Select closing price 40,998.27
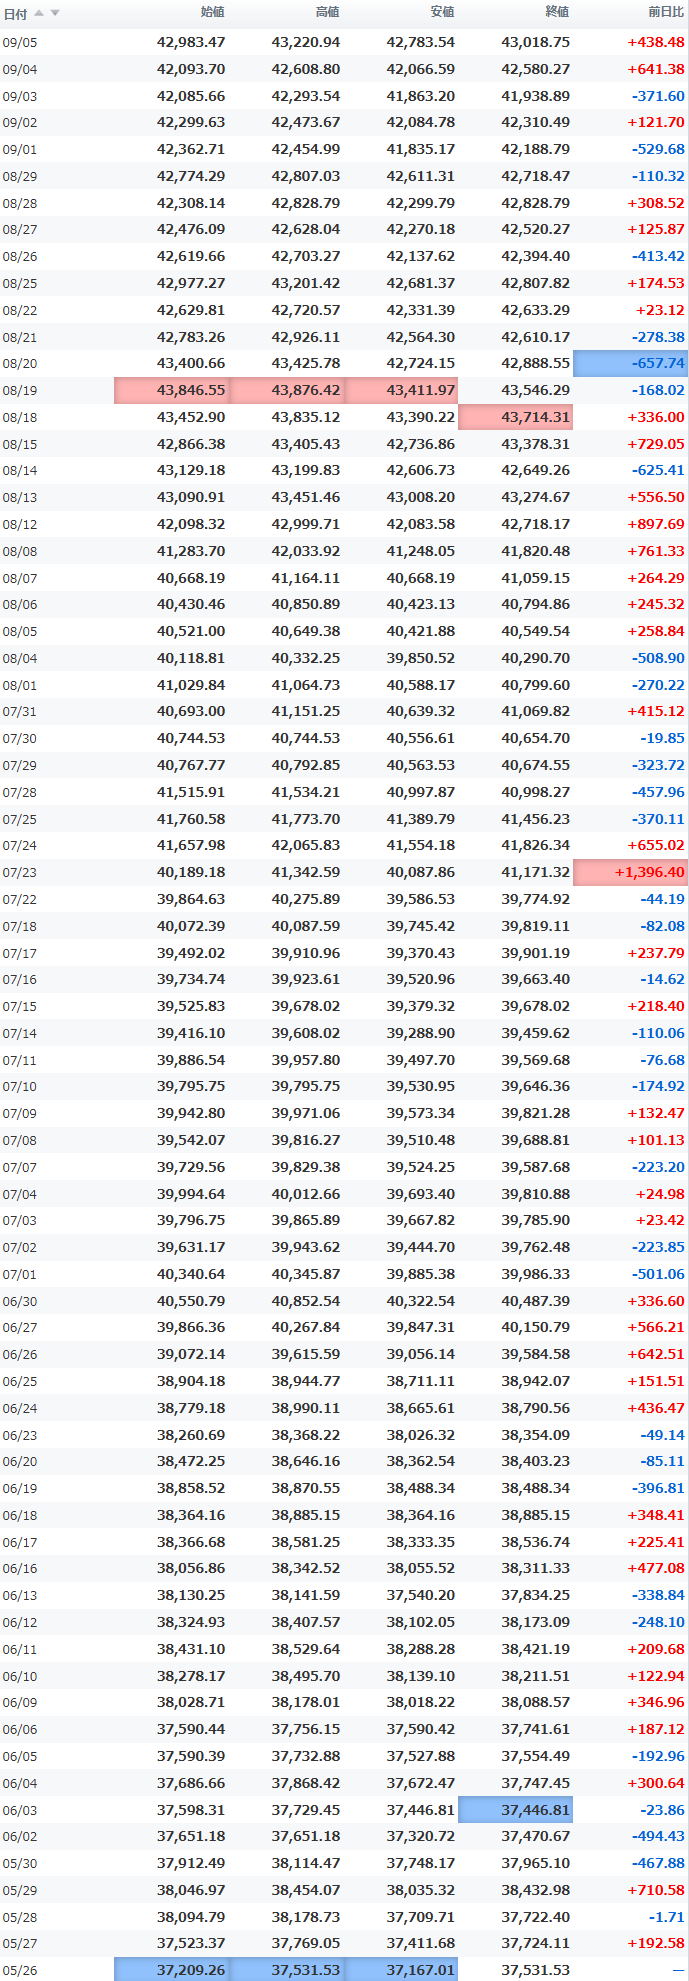The image size is (689, 1981). [x=535, y=793]
